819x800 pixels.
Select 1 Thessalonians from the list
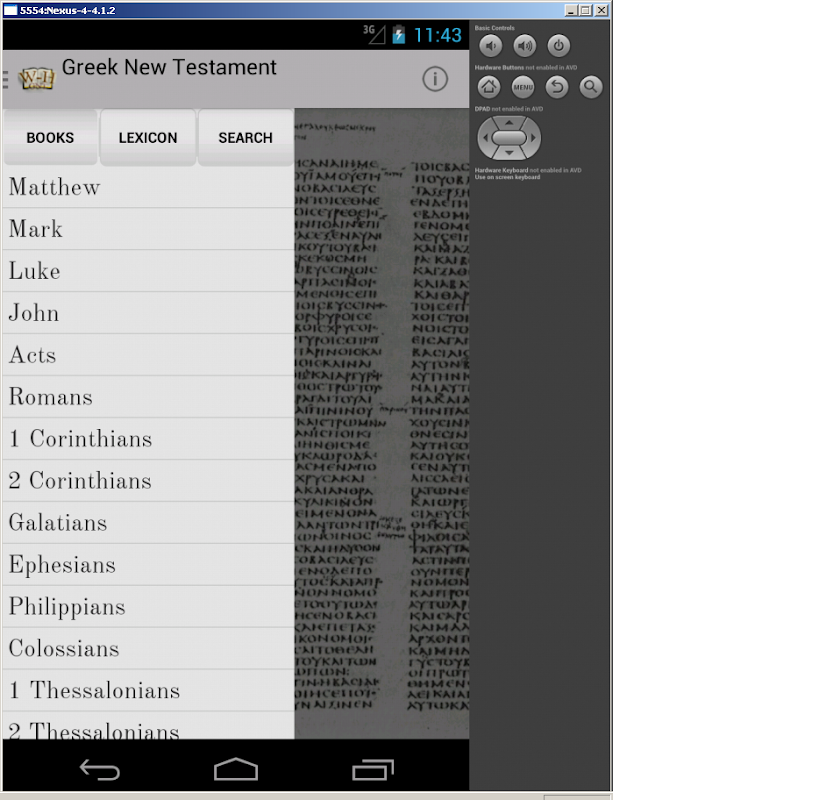point(148,690)
